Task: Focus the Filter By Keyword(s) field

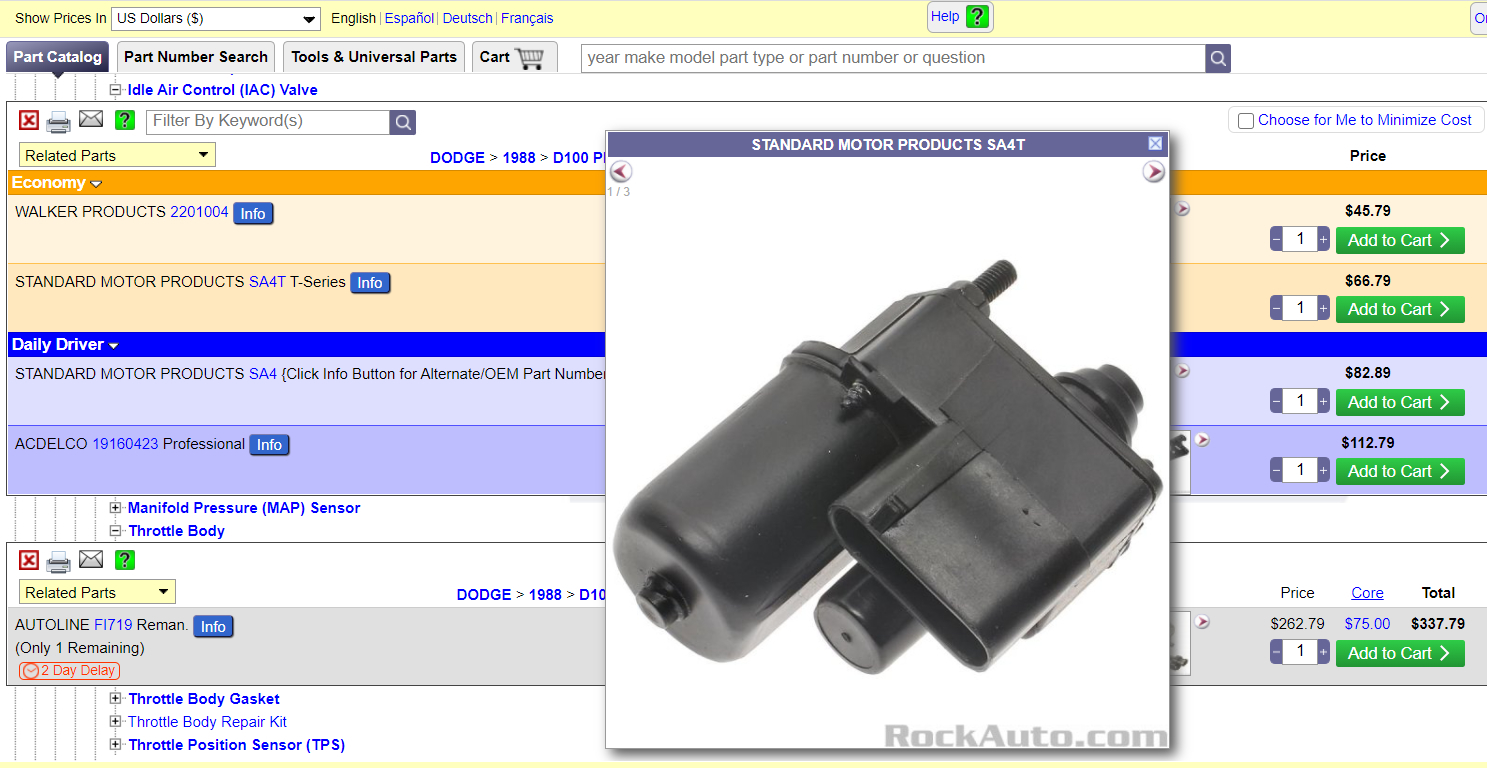Action: (x=268, y=122)
